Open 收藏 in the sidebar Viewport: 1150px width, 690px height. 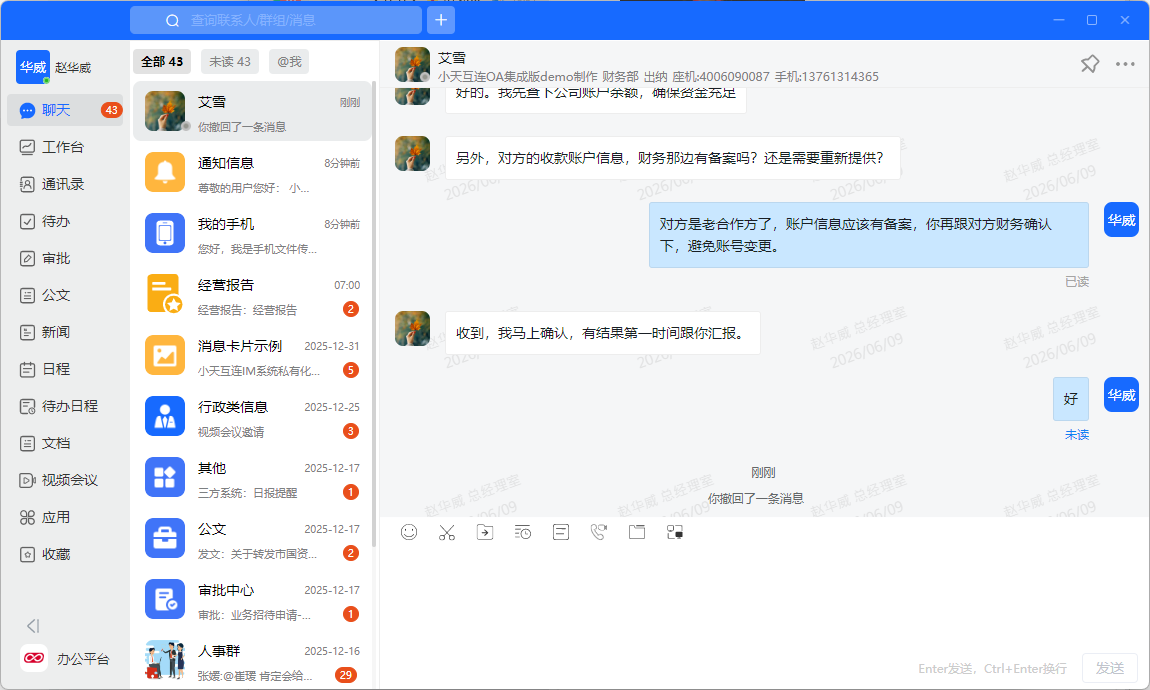(65, 554)
